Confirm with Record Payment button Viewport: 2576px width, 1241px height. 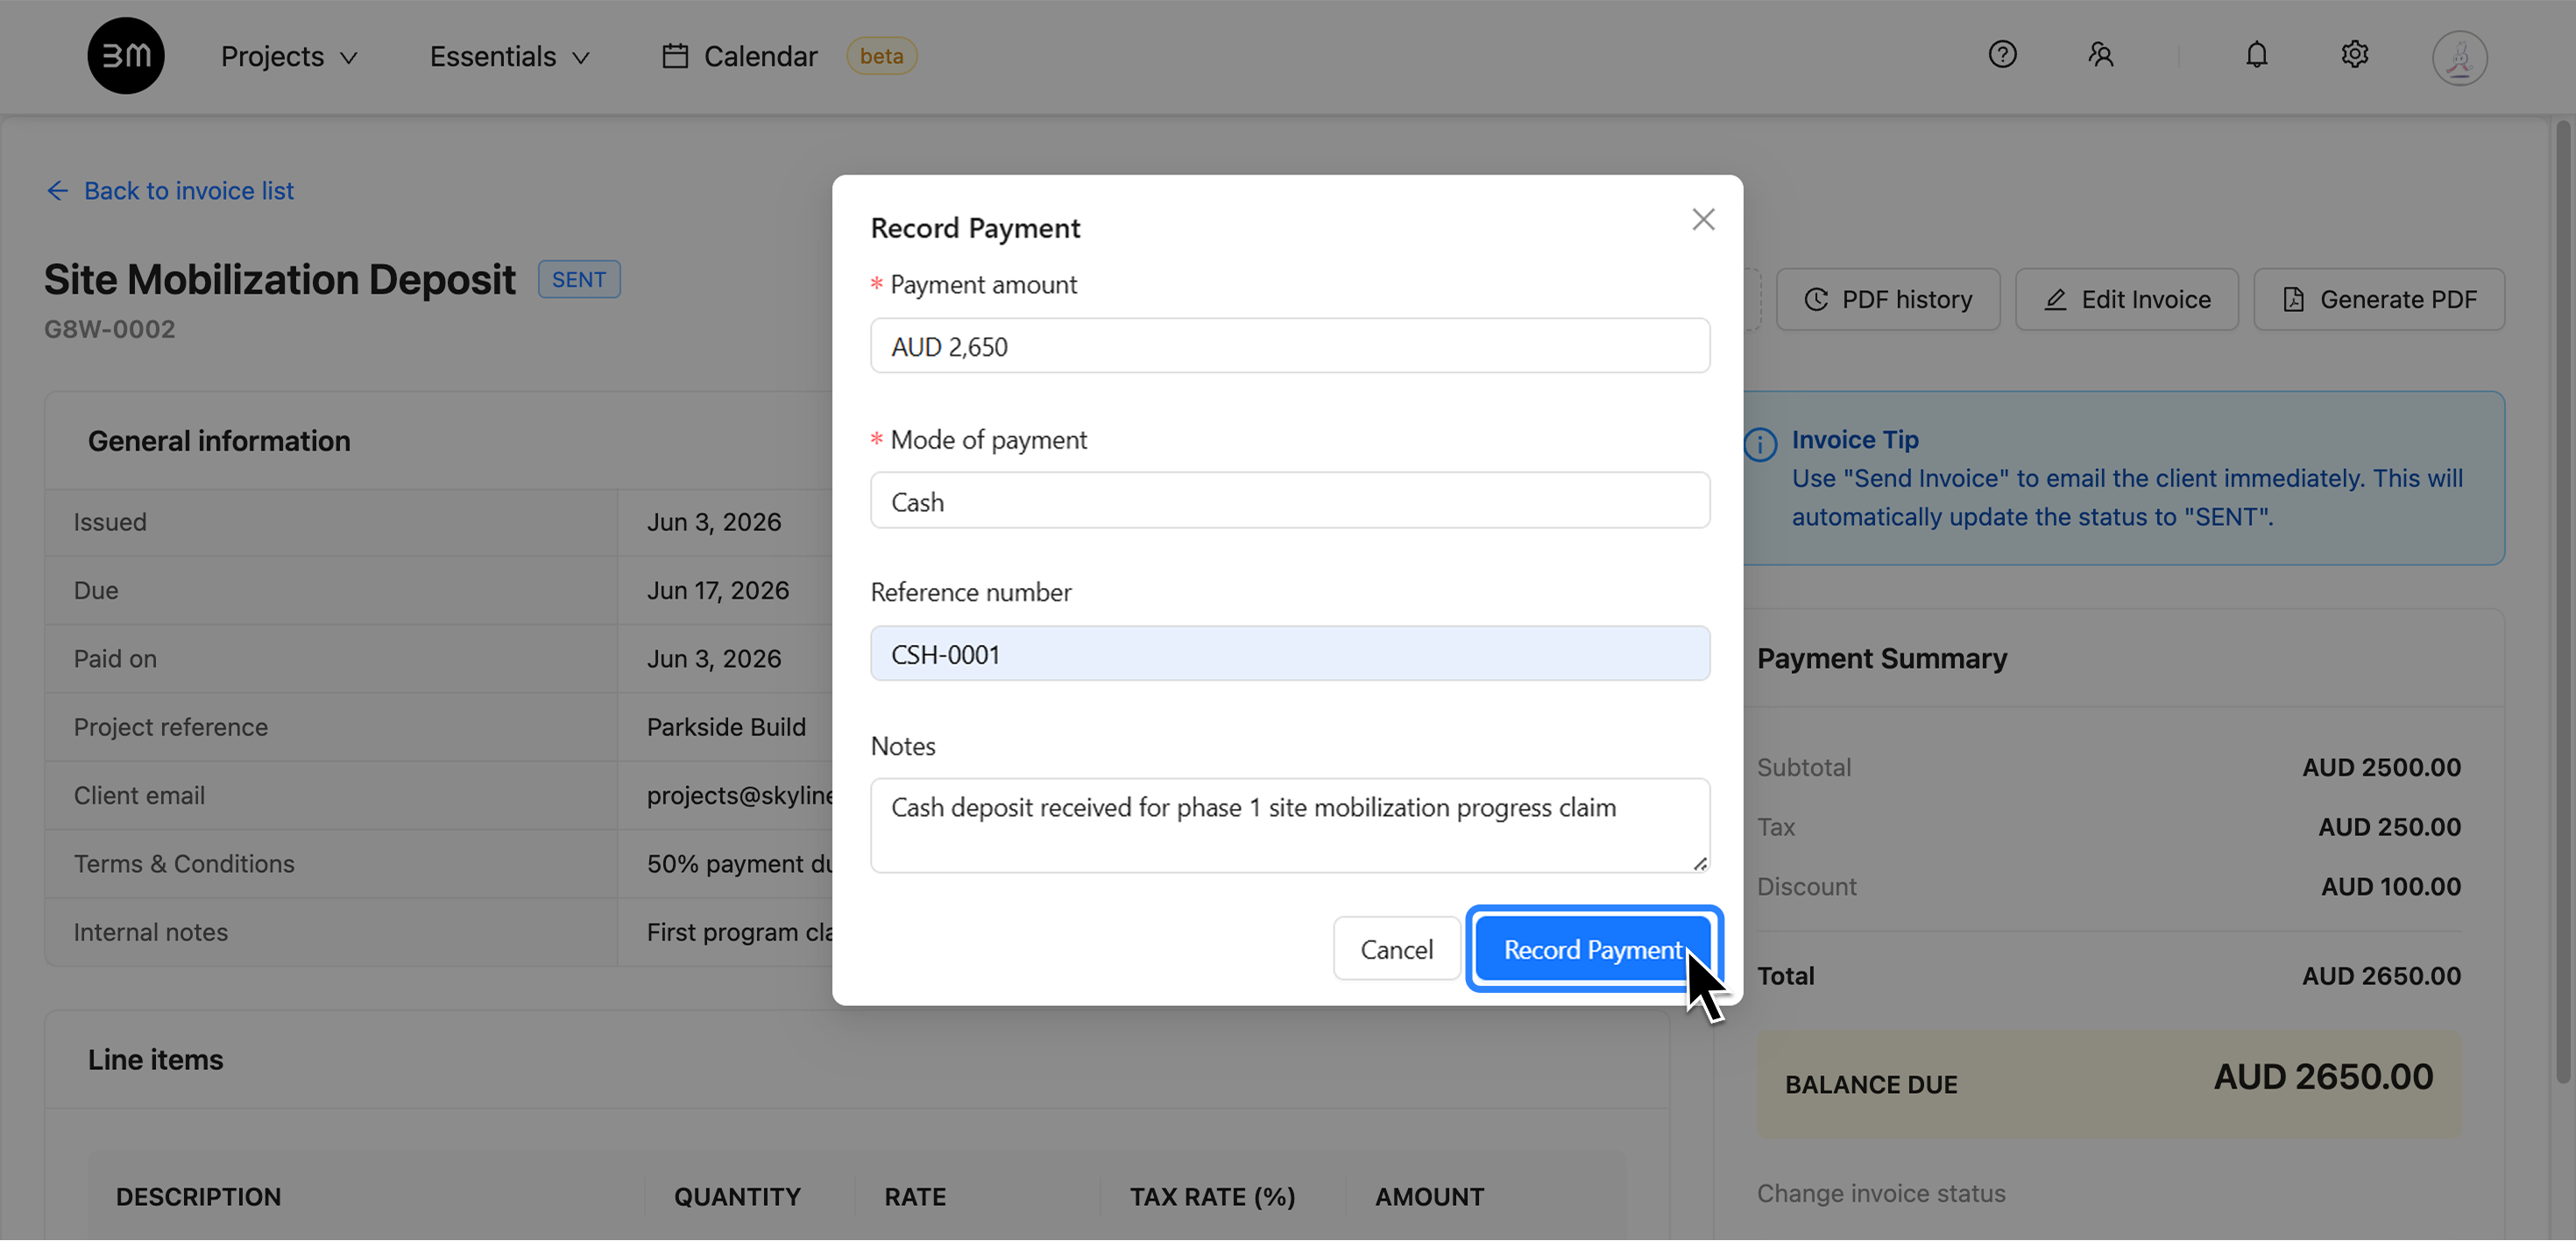[1594, 949]
